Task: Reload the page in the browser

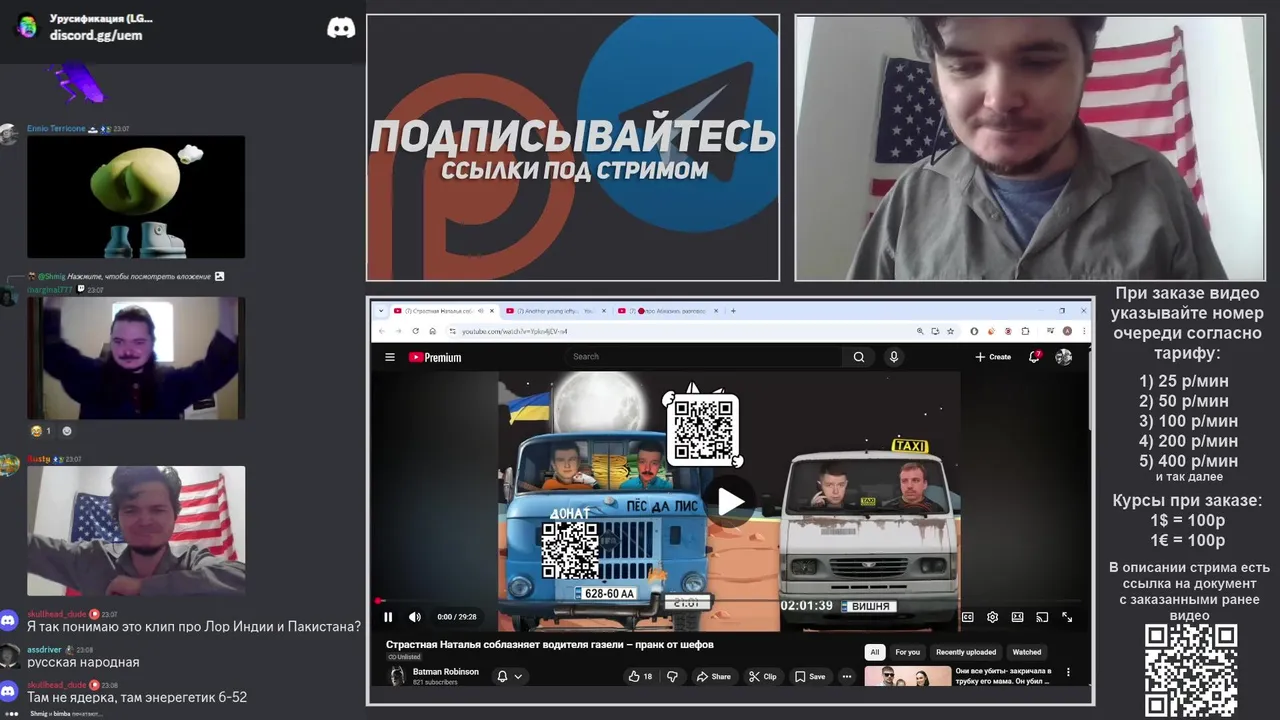Action: click(x=415, y=331)
